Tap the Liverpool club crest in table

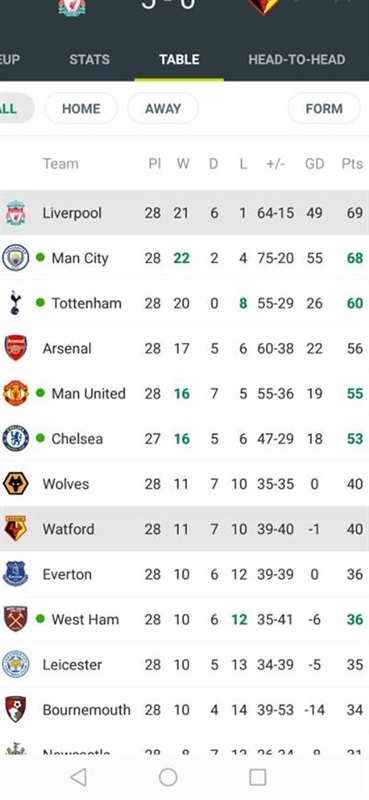(16, 213)
